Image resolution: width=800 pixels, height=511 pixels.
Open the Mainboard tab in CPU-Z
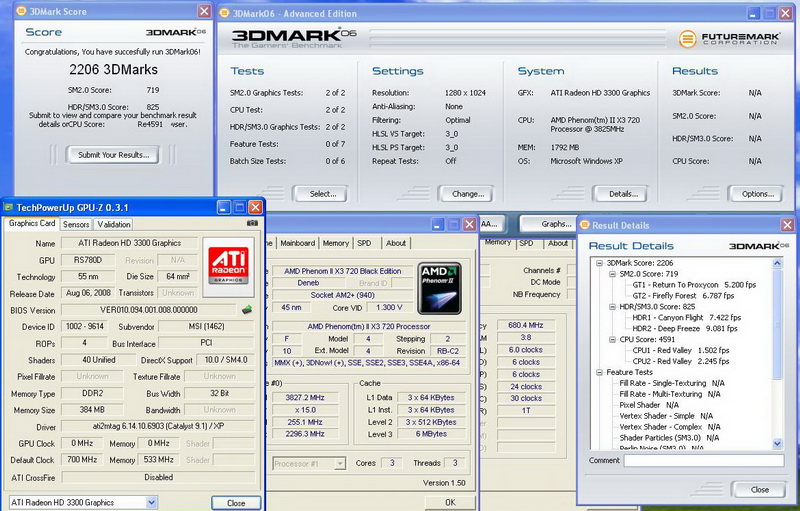297,243
